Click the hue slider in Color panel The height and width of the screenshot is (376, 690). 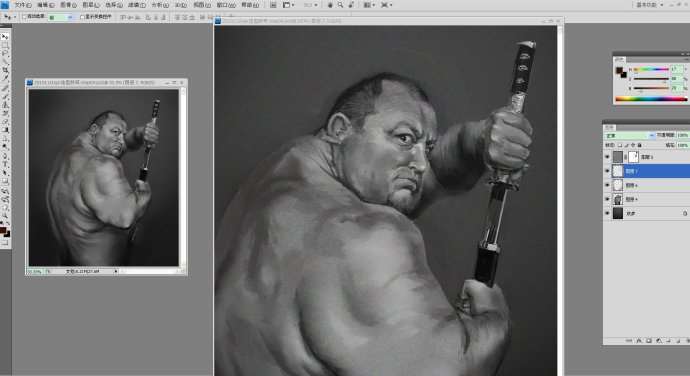tap(651, 69)
